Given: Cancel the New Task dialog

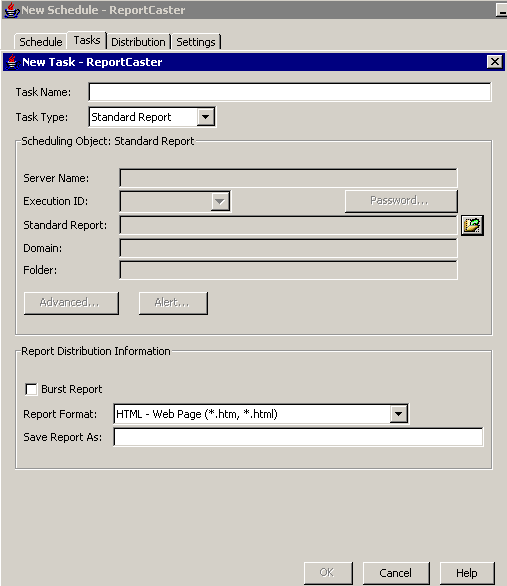Looking at the screenshot, I should (x=396, y=573).
